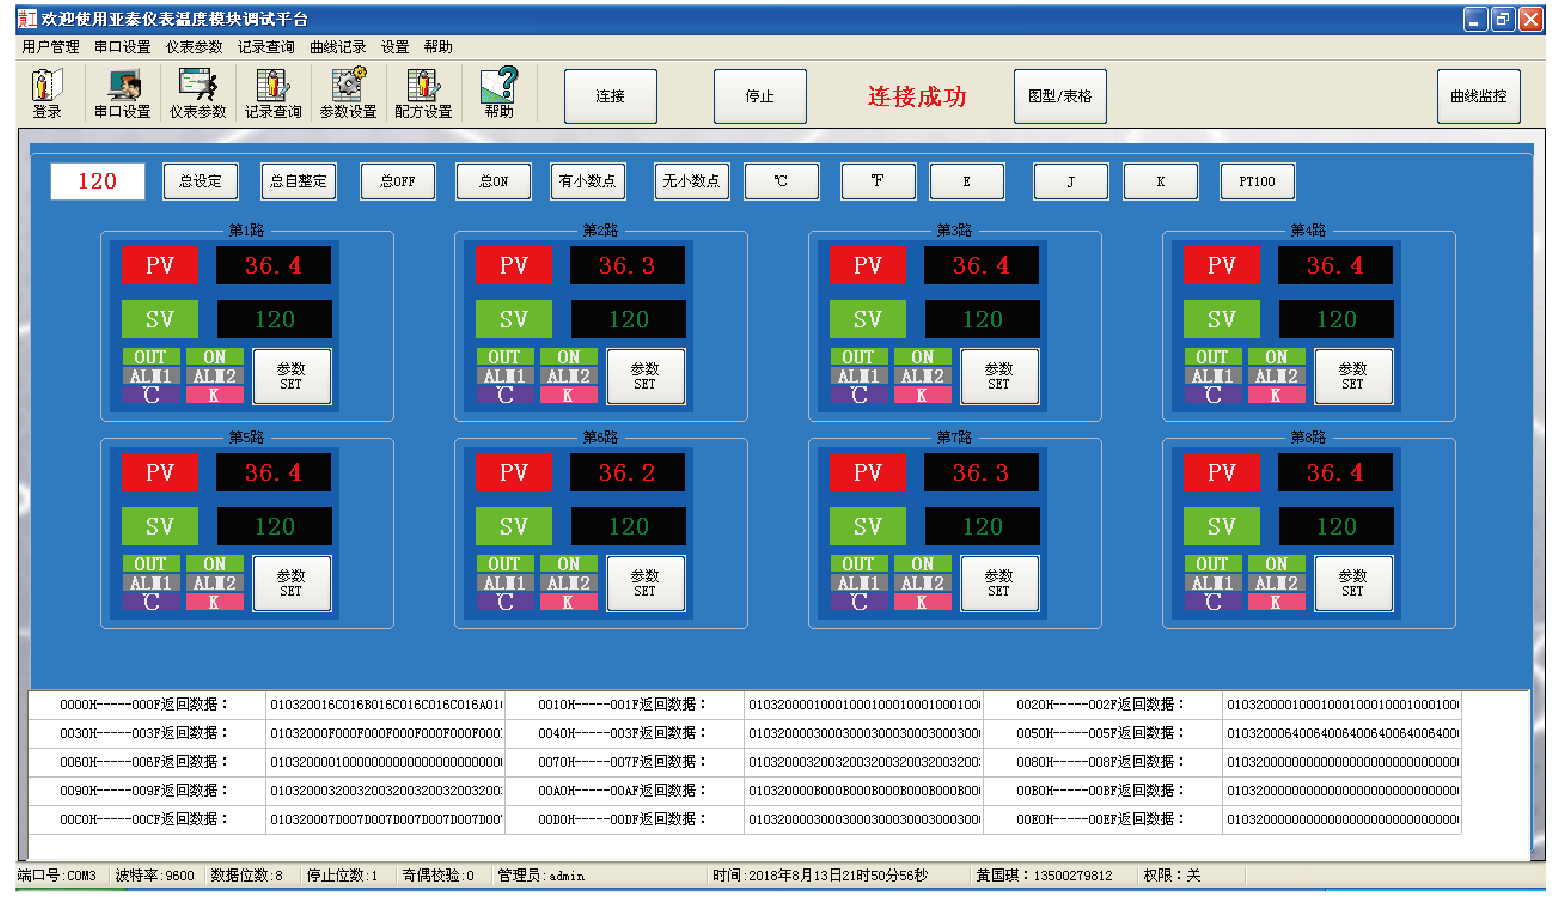
Task: Open 串口设置 serial port toolbar icon
Action: click(122, 93)
